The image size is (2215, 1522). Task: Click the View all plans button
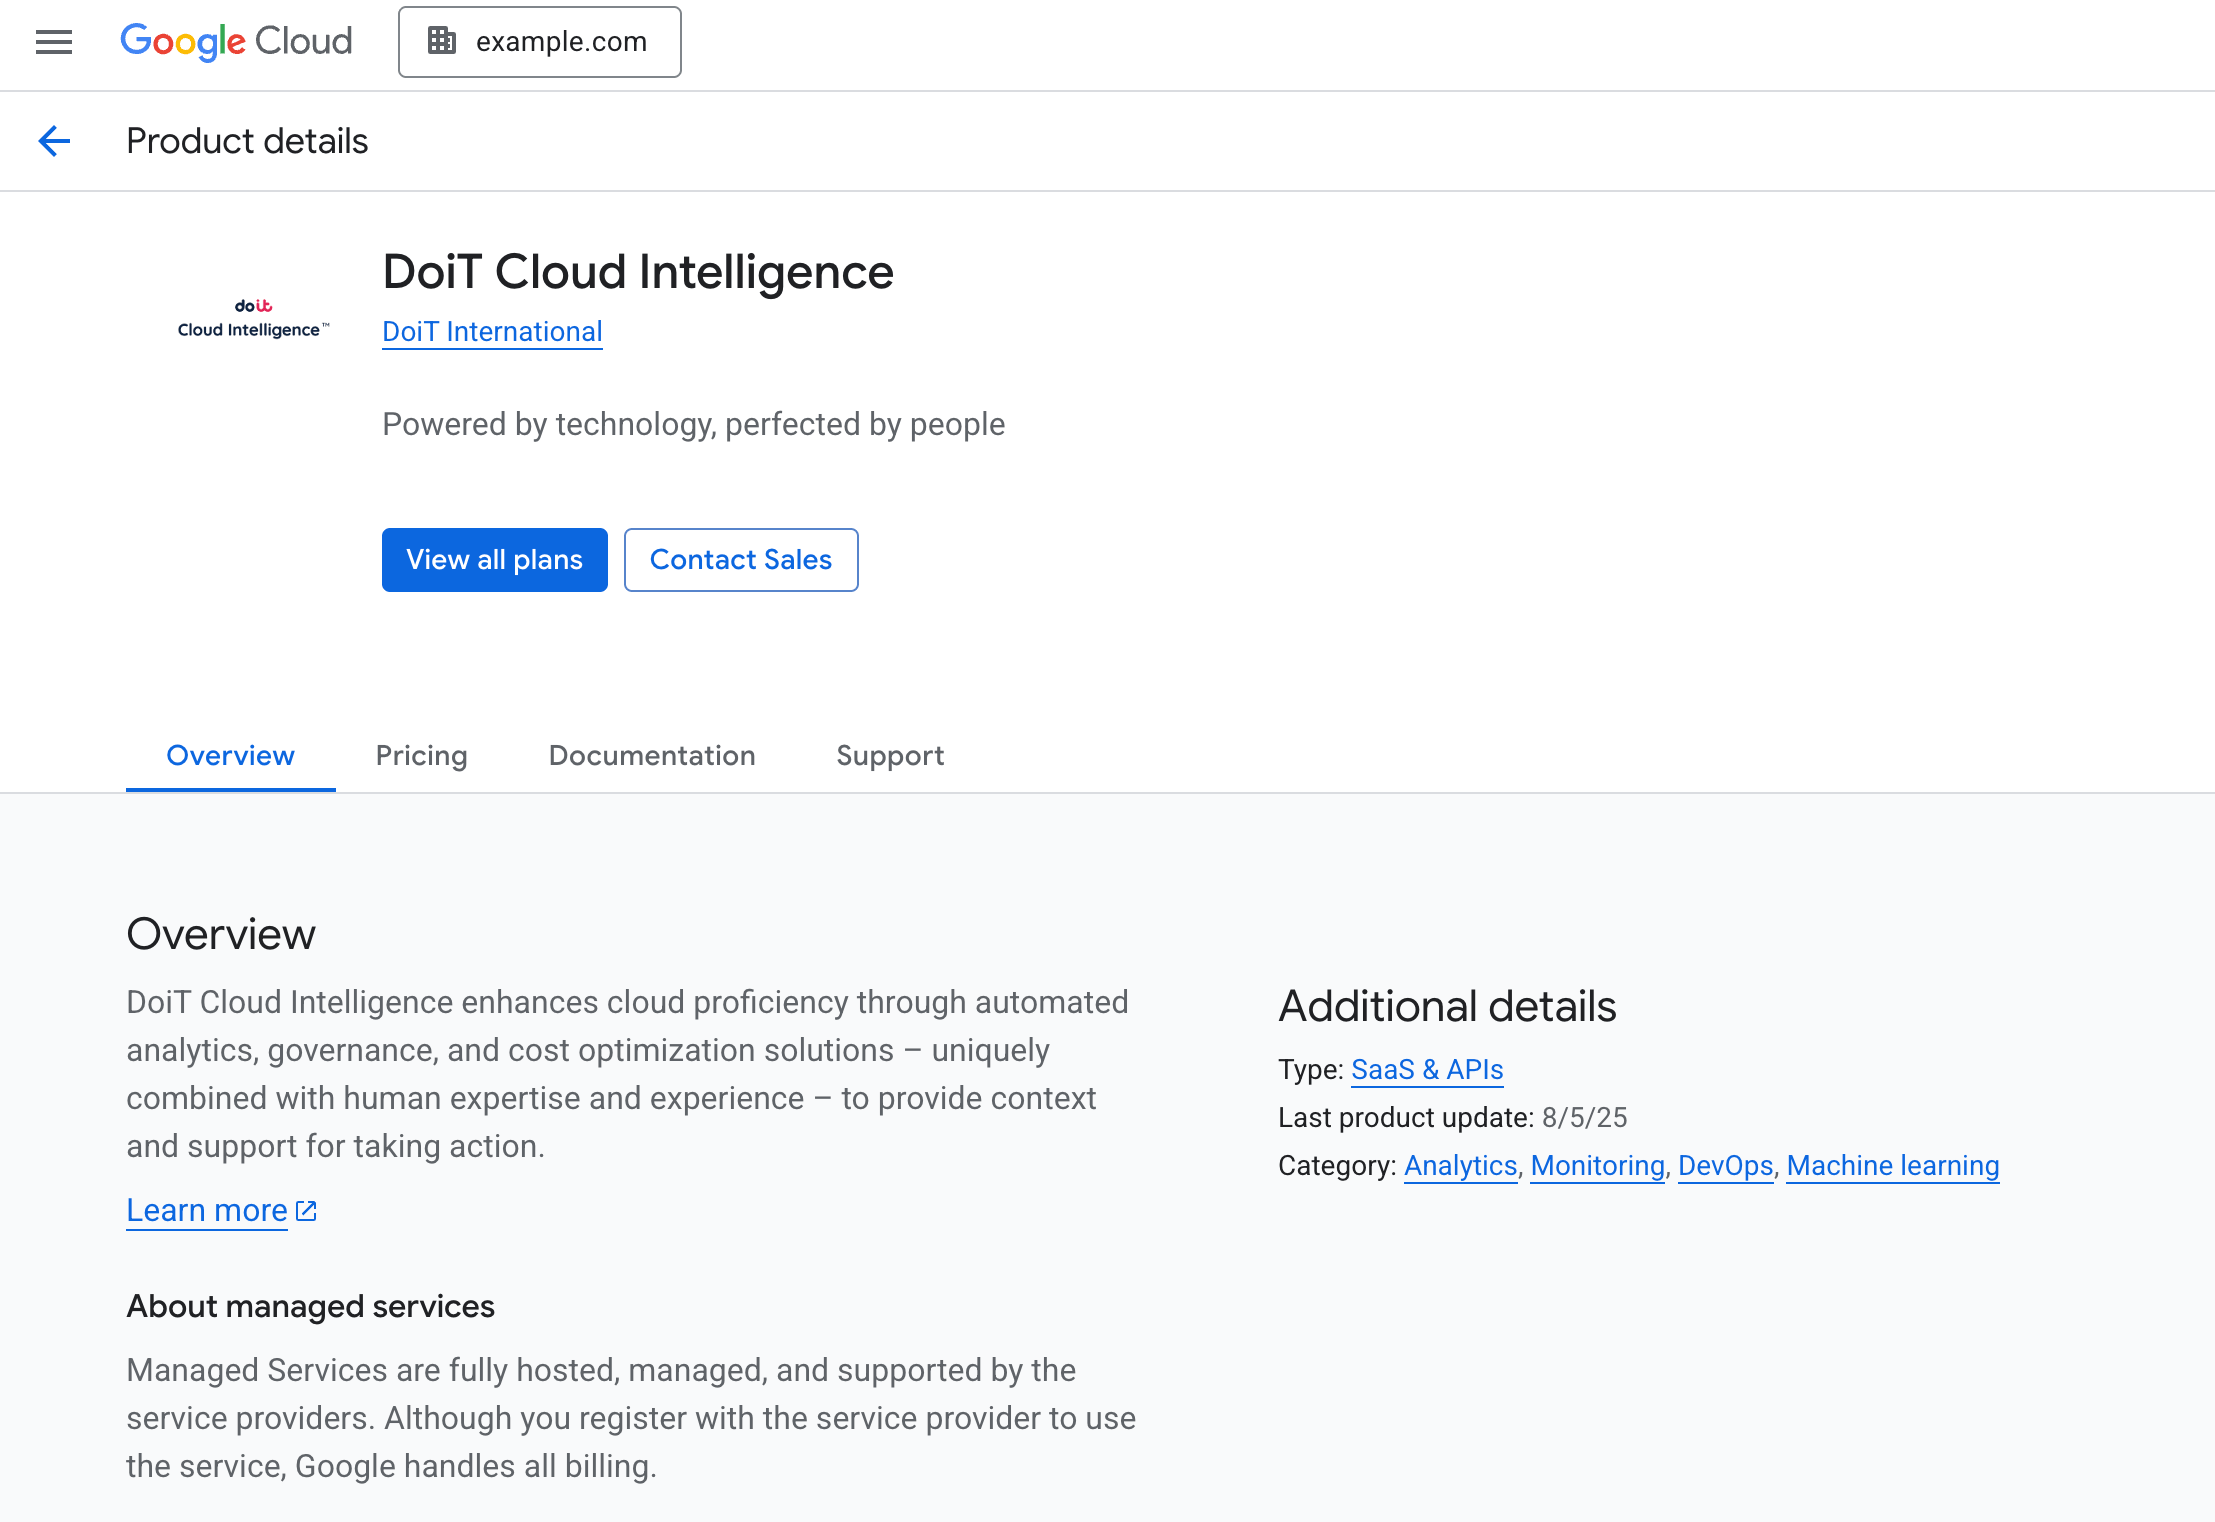(x=494, y=560)
